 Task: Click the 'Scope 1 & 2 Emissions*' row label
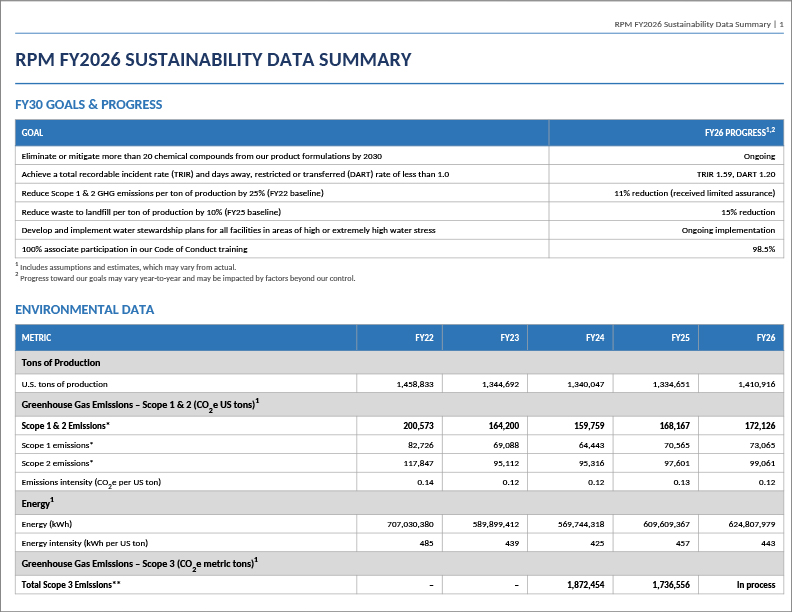click(65, 426)
